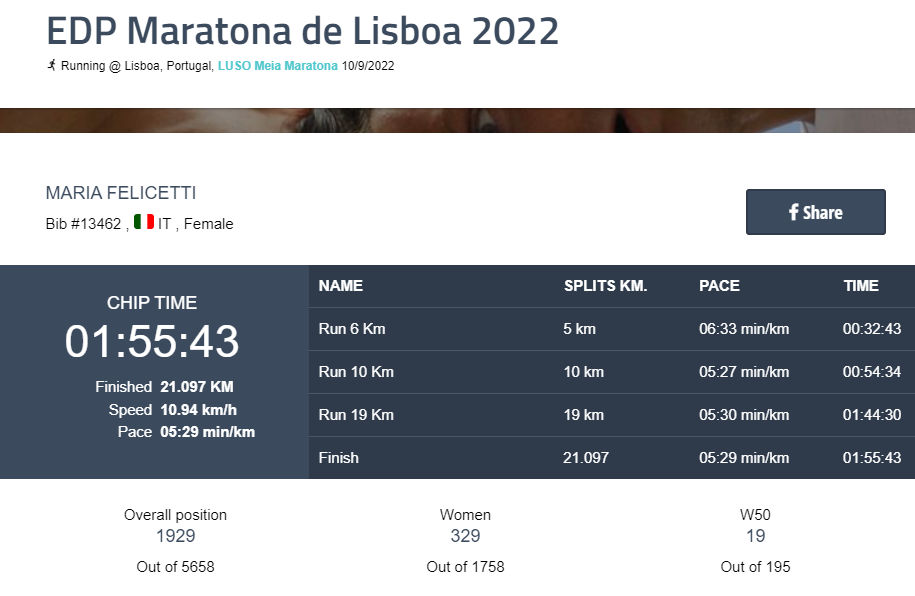Select the athlete name MARIA FELICETTI
Screen dimensions: 915x596
pos(121,193)
